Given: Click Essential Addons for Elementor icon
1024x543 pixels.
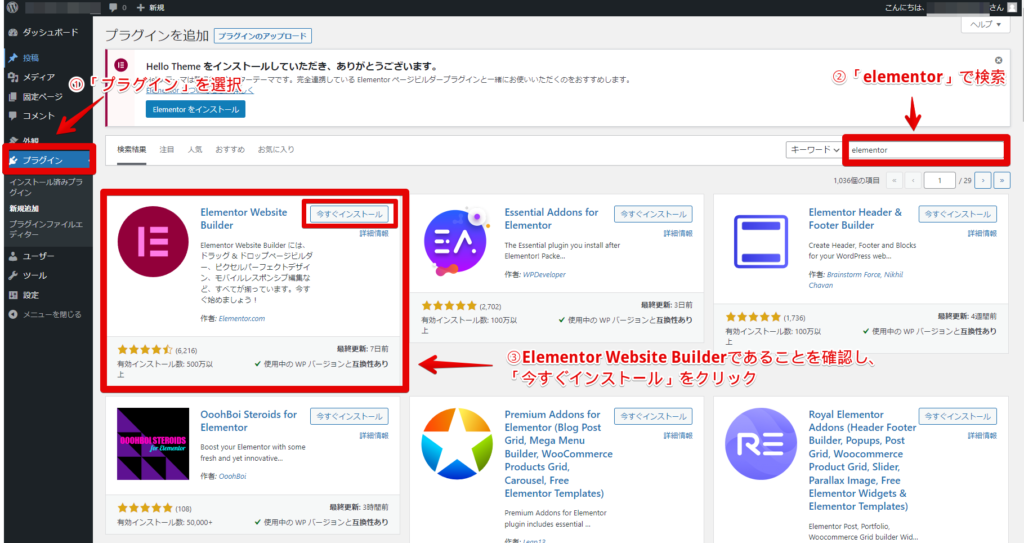Looking at the screenshot, I should [457, 242].
